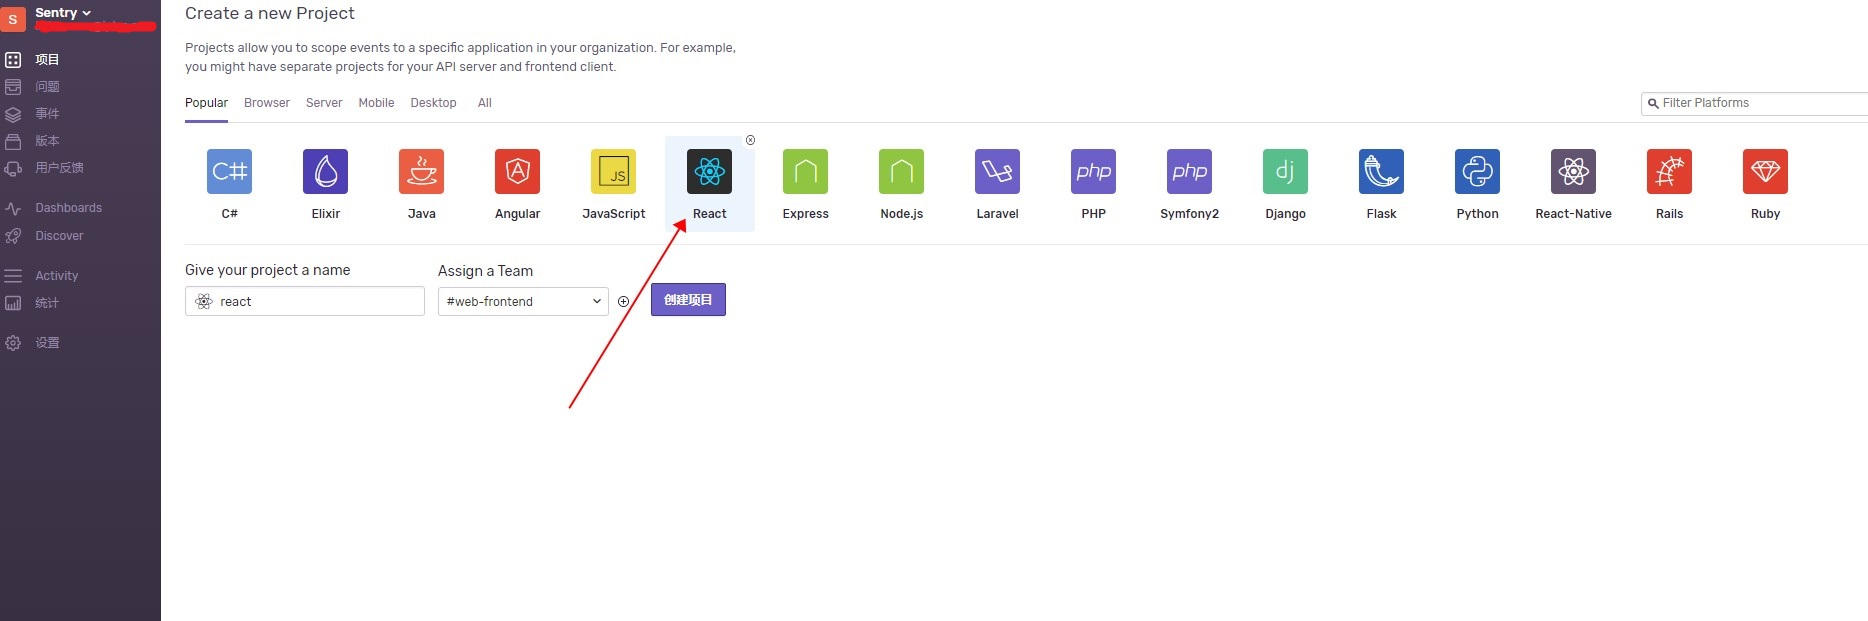Select the Express platform icon
The width and height of the screenshot is (1868, 621).
[x=805, y=171]
